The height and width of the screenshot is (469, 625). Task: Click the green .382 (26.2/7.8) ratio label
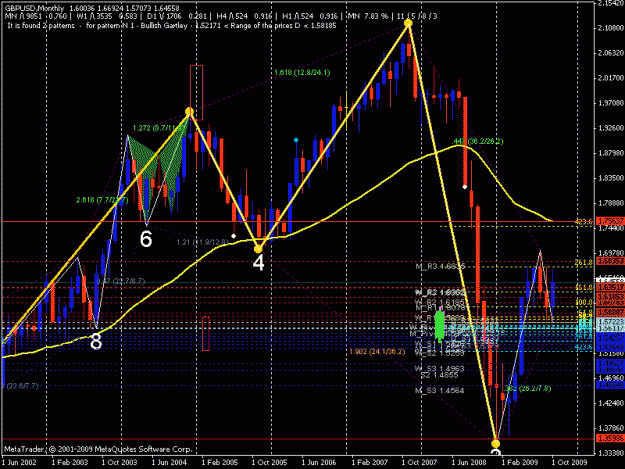(528, 388)
